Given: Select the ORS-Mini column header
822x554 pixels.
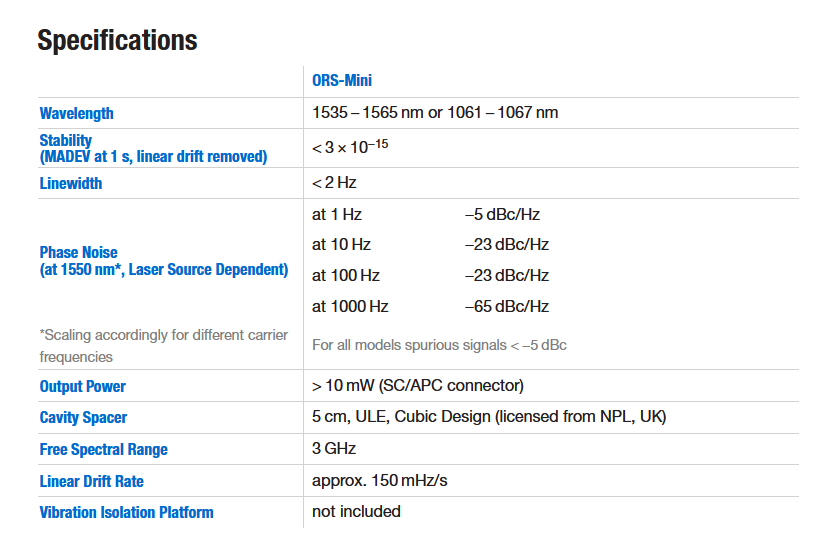Looking at the screenshot, I should pyautogui.click(x=342, y=81).
